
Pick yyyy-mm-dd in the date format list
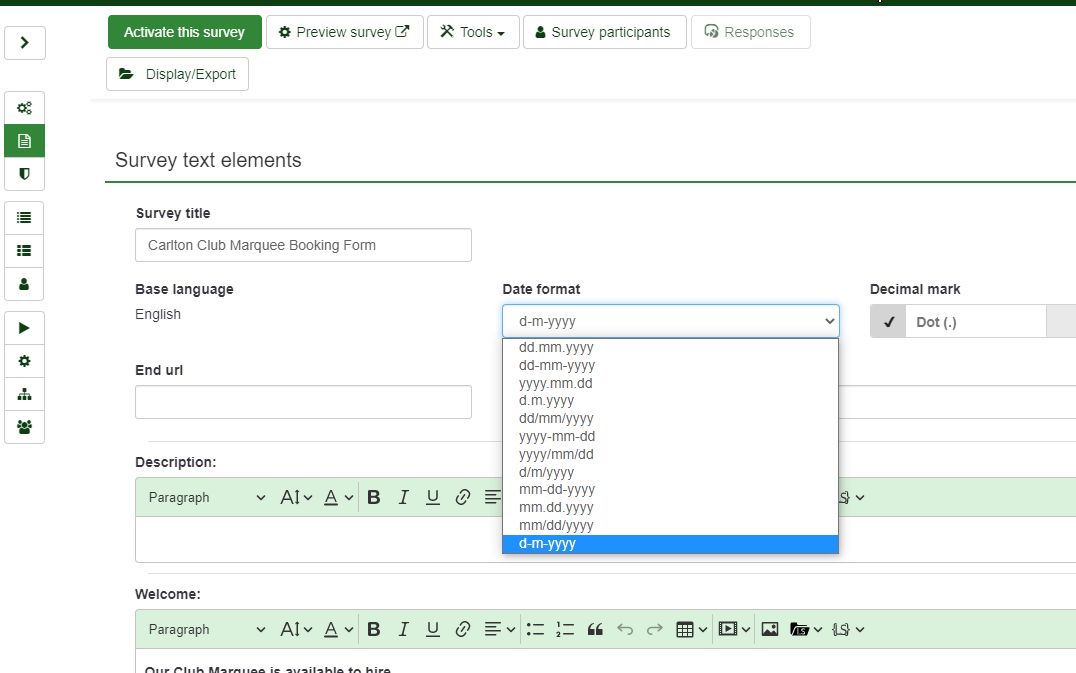click(556, 436)
